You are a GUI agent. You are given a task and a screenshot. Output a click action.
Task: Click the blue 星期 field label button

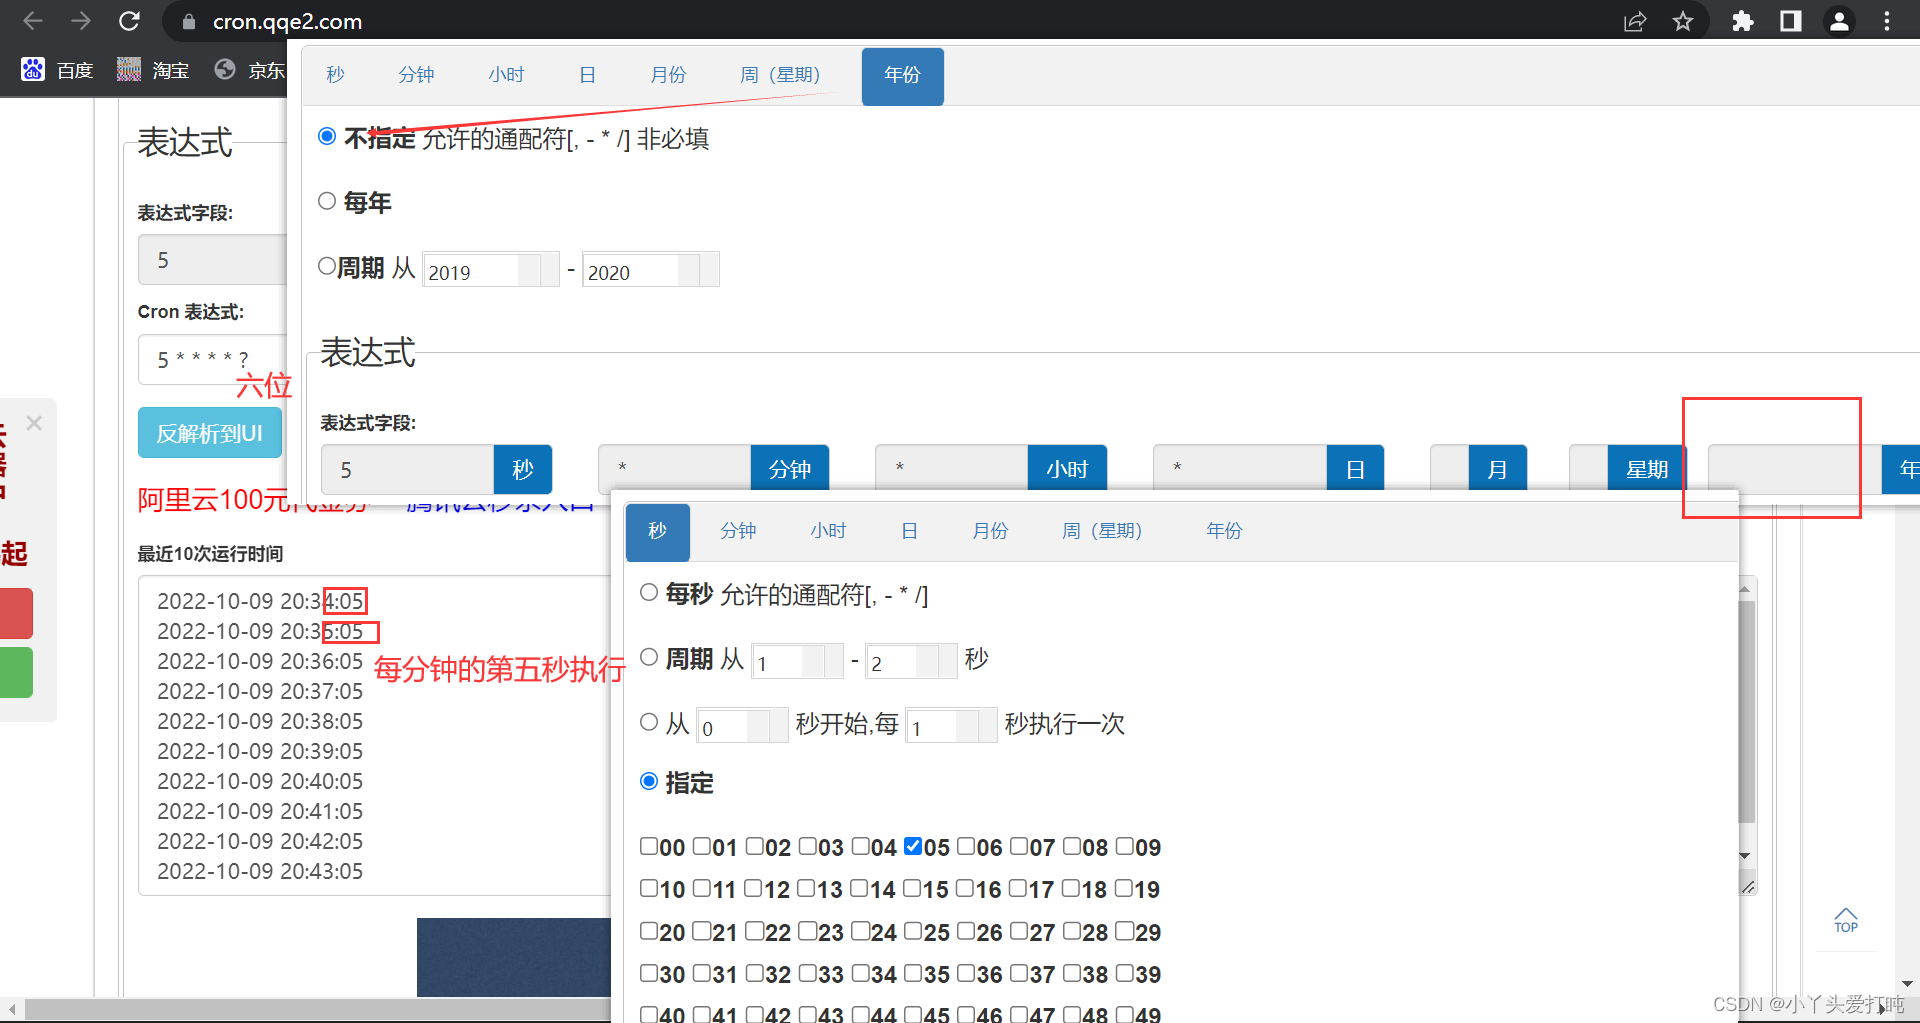[x=1646, y=470]
